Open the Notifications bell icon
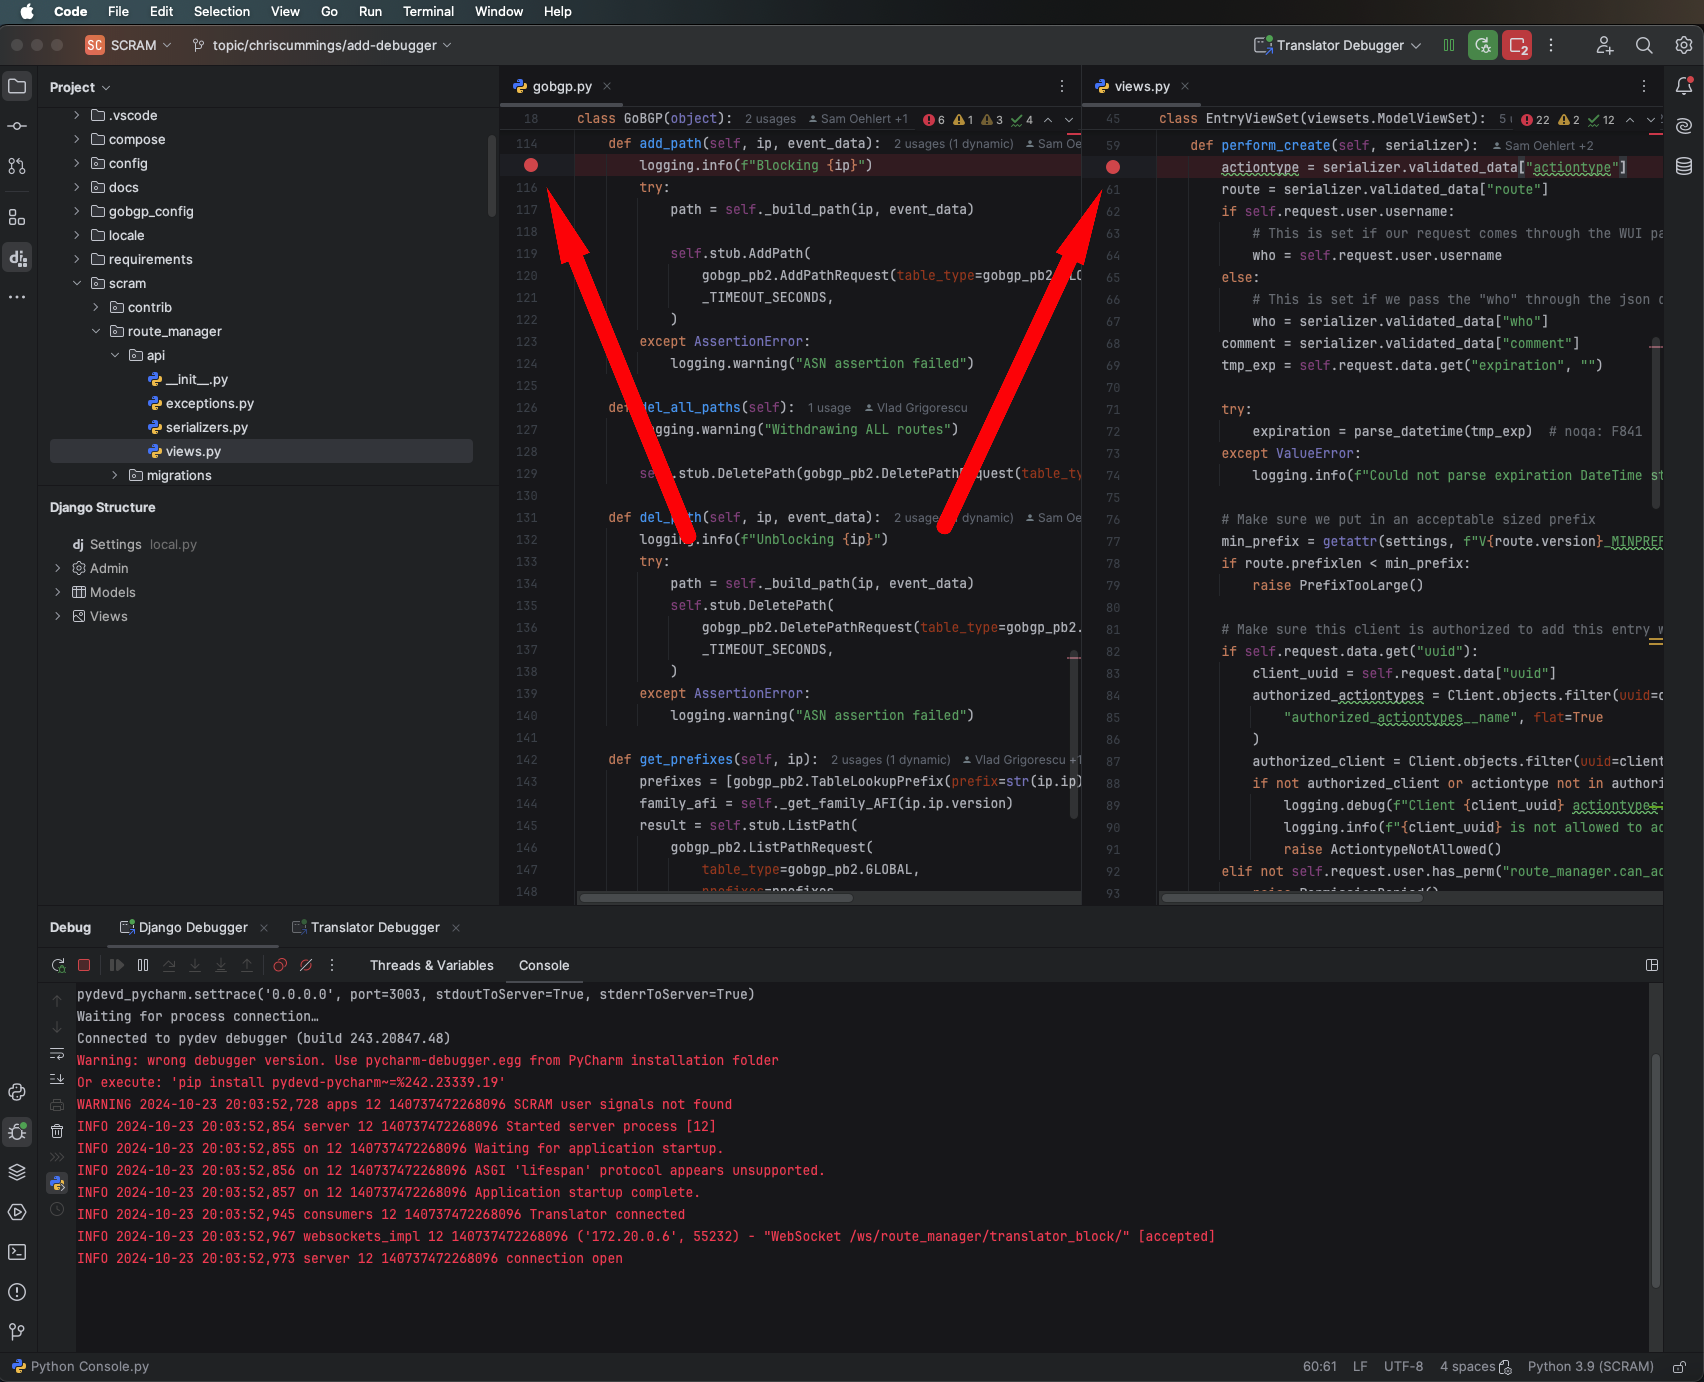 (x=1684, y=86)
